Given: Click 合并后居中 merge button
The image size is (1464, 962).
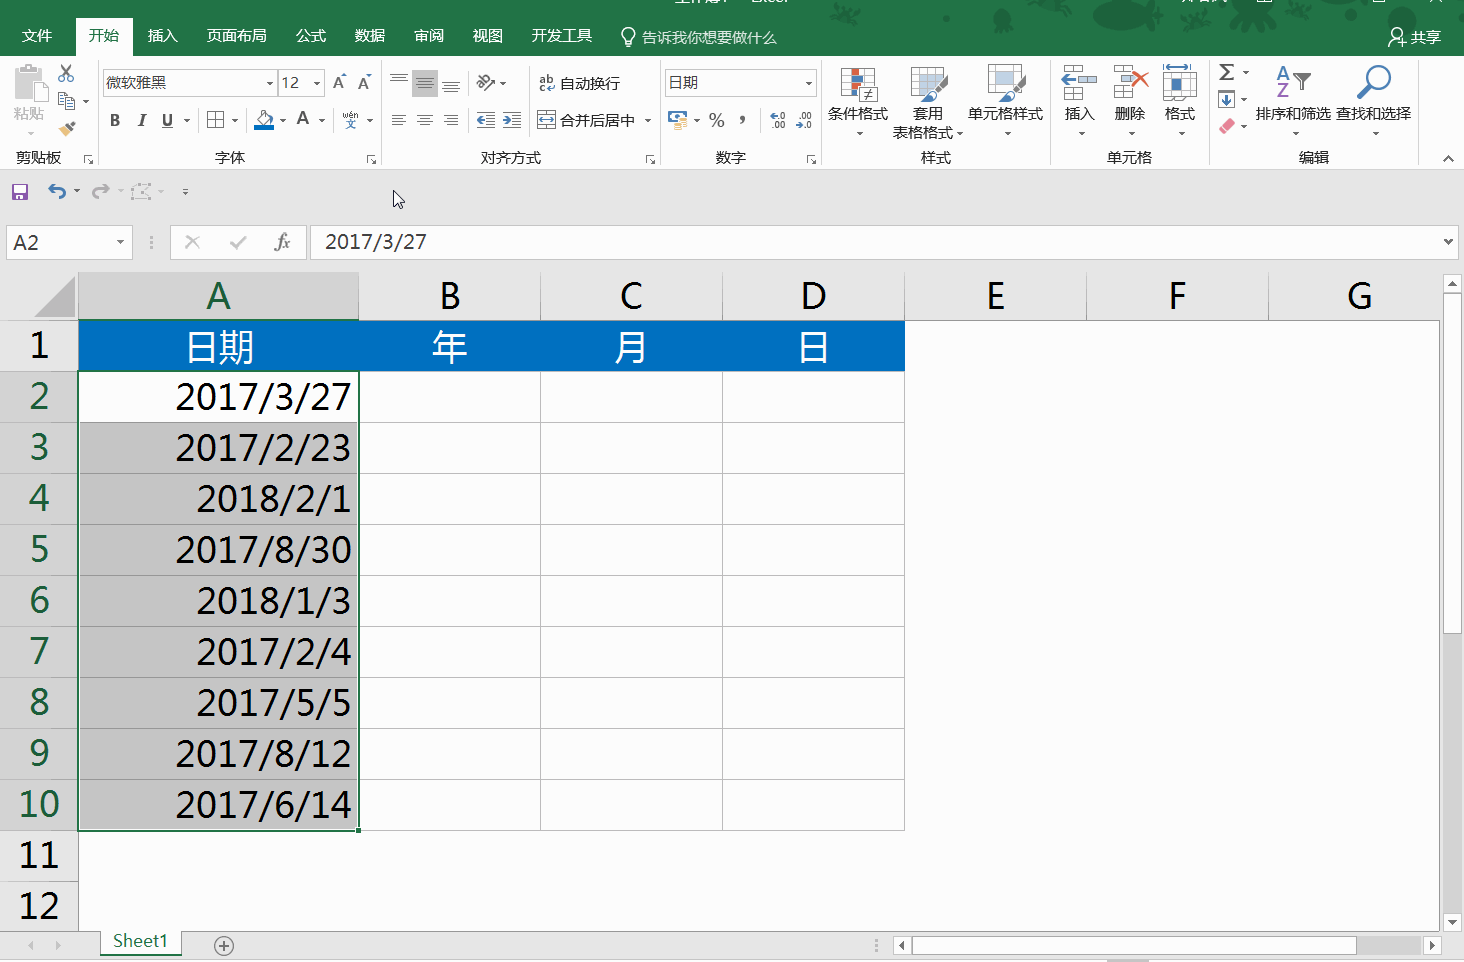Looking at the screenshot, I should [586, 121].
